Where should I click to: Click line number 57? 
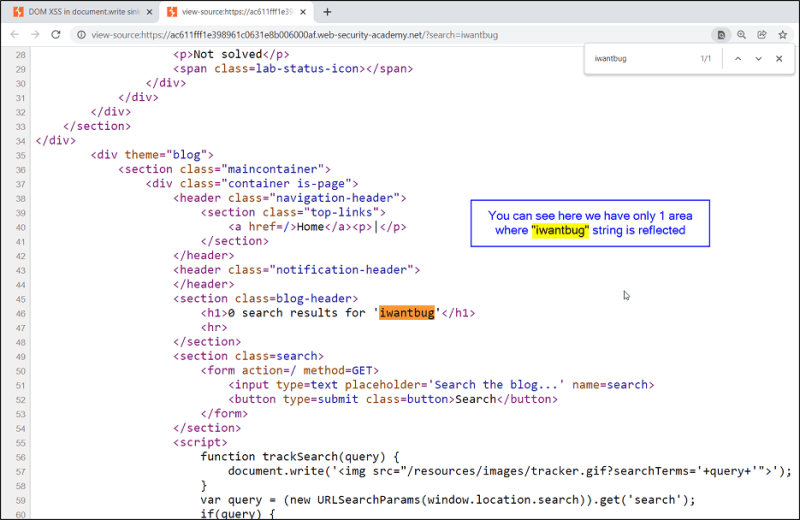pos(20,472)
